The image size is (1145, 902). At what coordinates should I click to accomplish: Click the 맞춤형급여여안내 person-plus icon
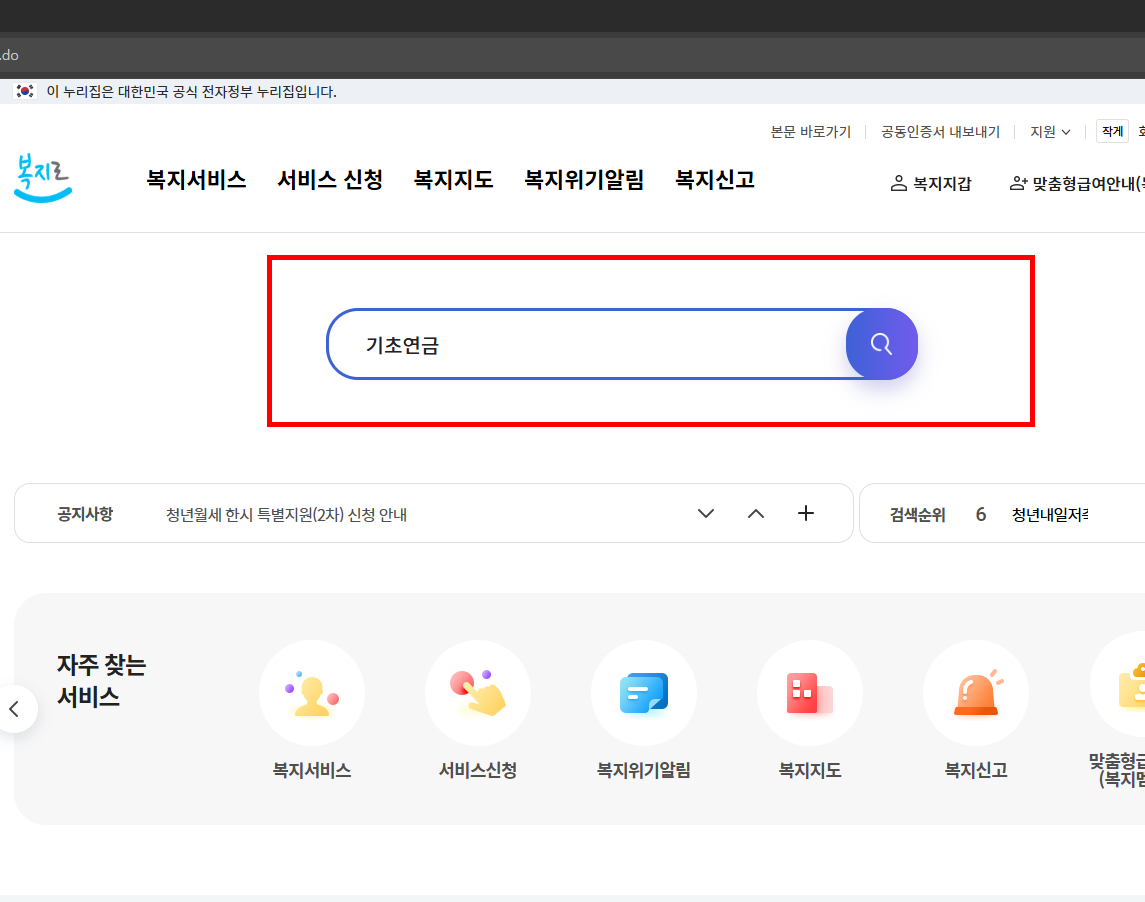point(1017,184)
